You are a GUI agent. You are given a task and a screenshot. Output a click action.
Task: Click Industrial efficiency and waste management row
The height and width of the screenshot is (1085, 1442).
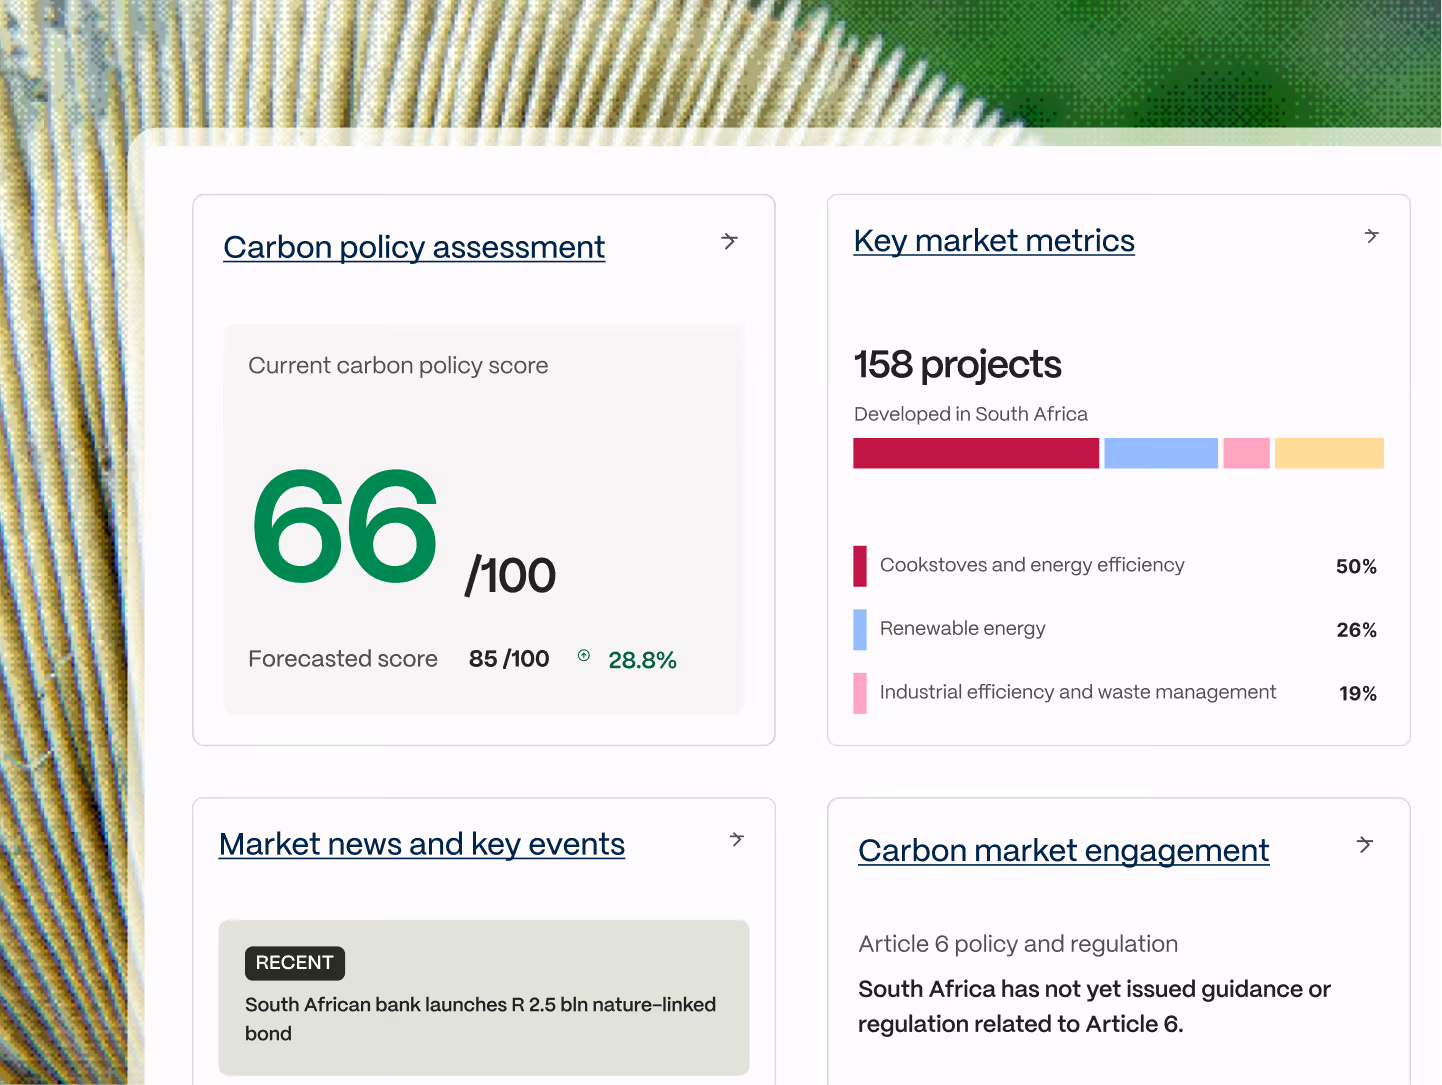pyautogui.click(x=1115, y=693)
